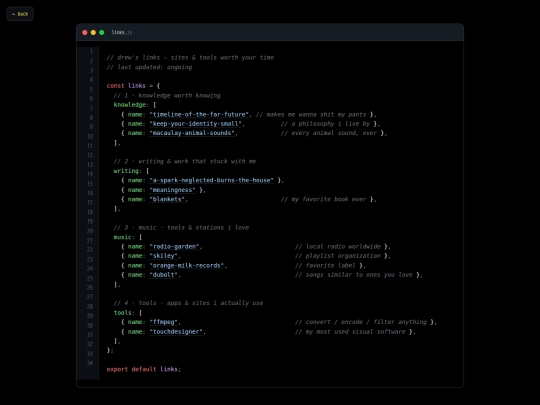540x405 pixels.
Task: Click the "tools: [" key
Action: click(x=128, y=313)
